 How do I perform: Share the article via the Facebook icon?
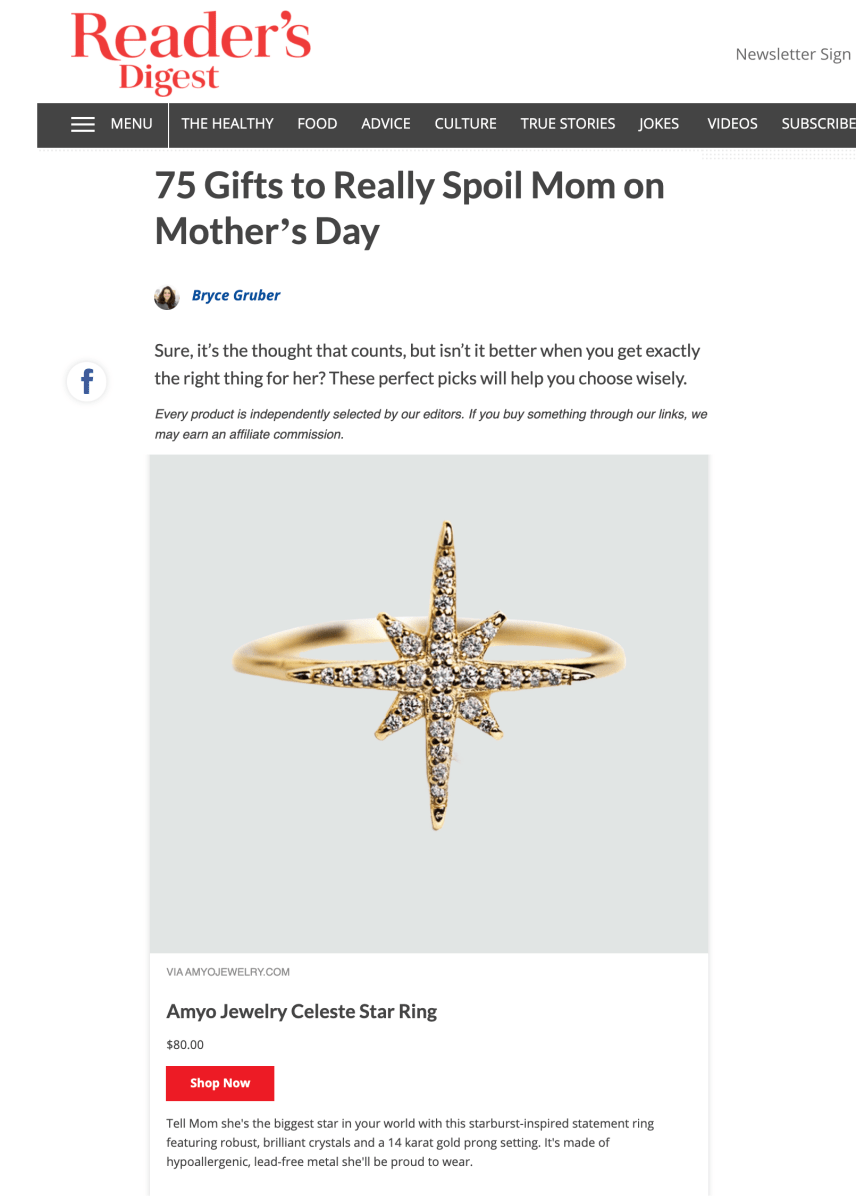86,381
